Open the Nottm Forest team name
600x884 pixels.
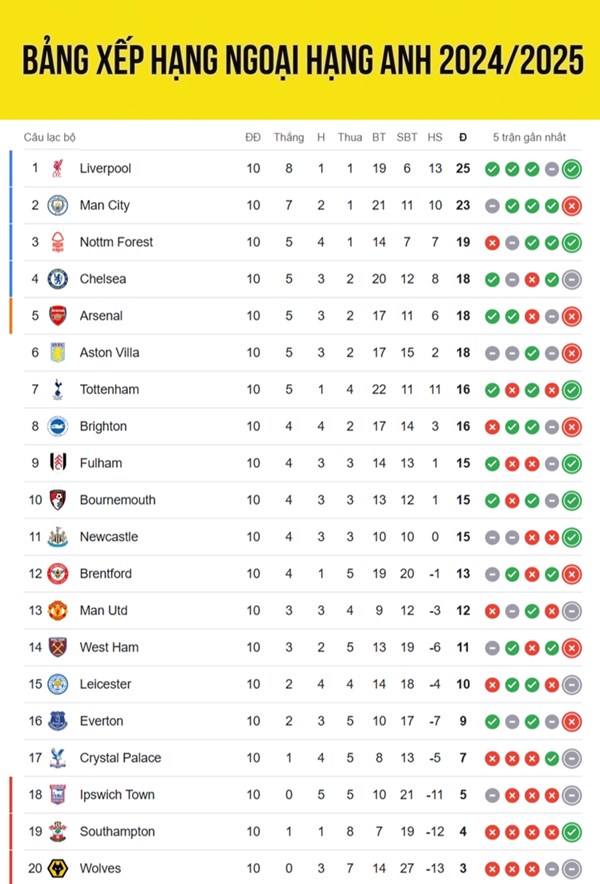116,242
